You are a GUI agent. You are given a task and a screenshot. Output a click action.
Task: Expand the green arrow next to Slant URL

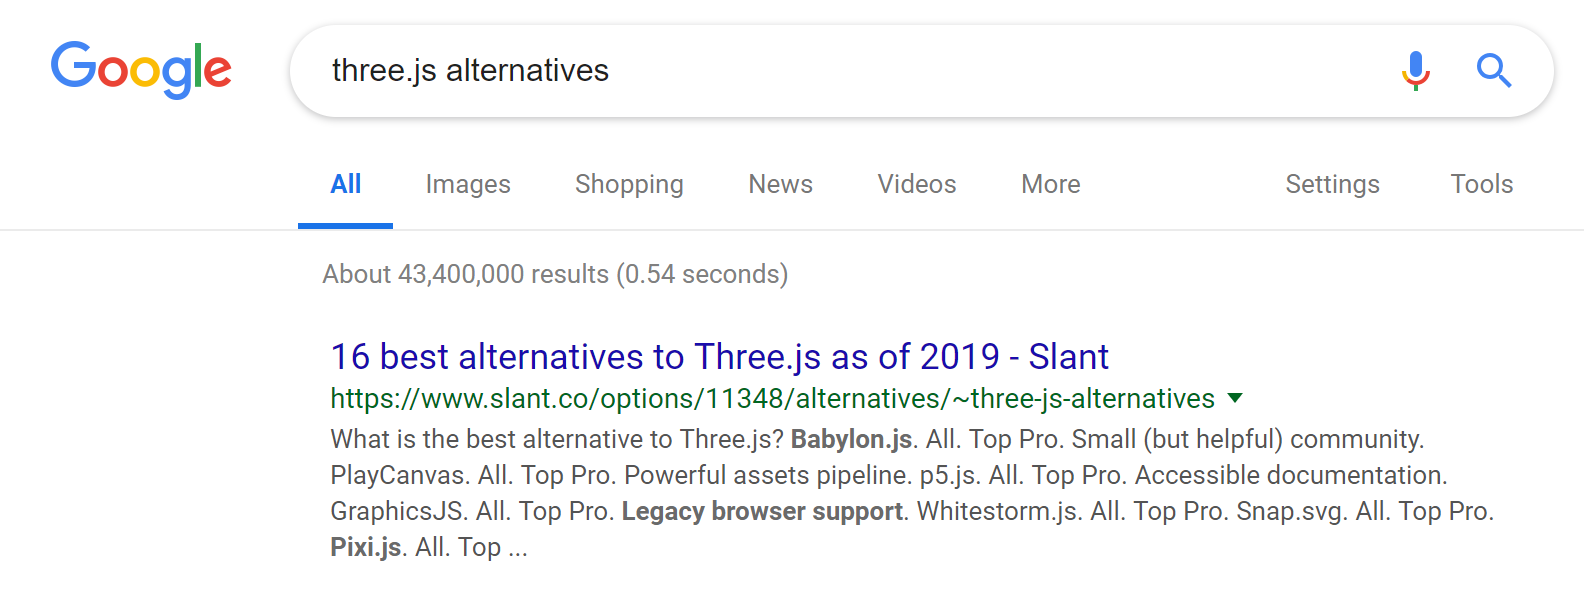pyautogui.click(x=1235, y=398)
